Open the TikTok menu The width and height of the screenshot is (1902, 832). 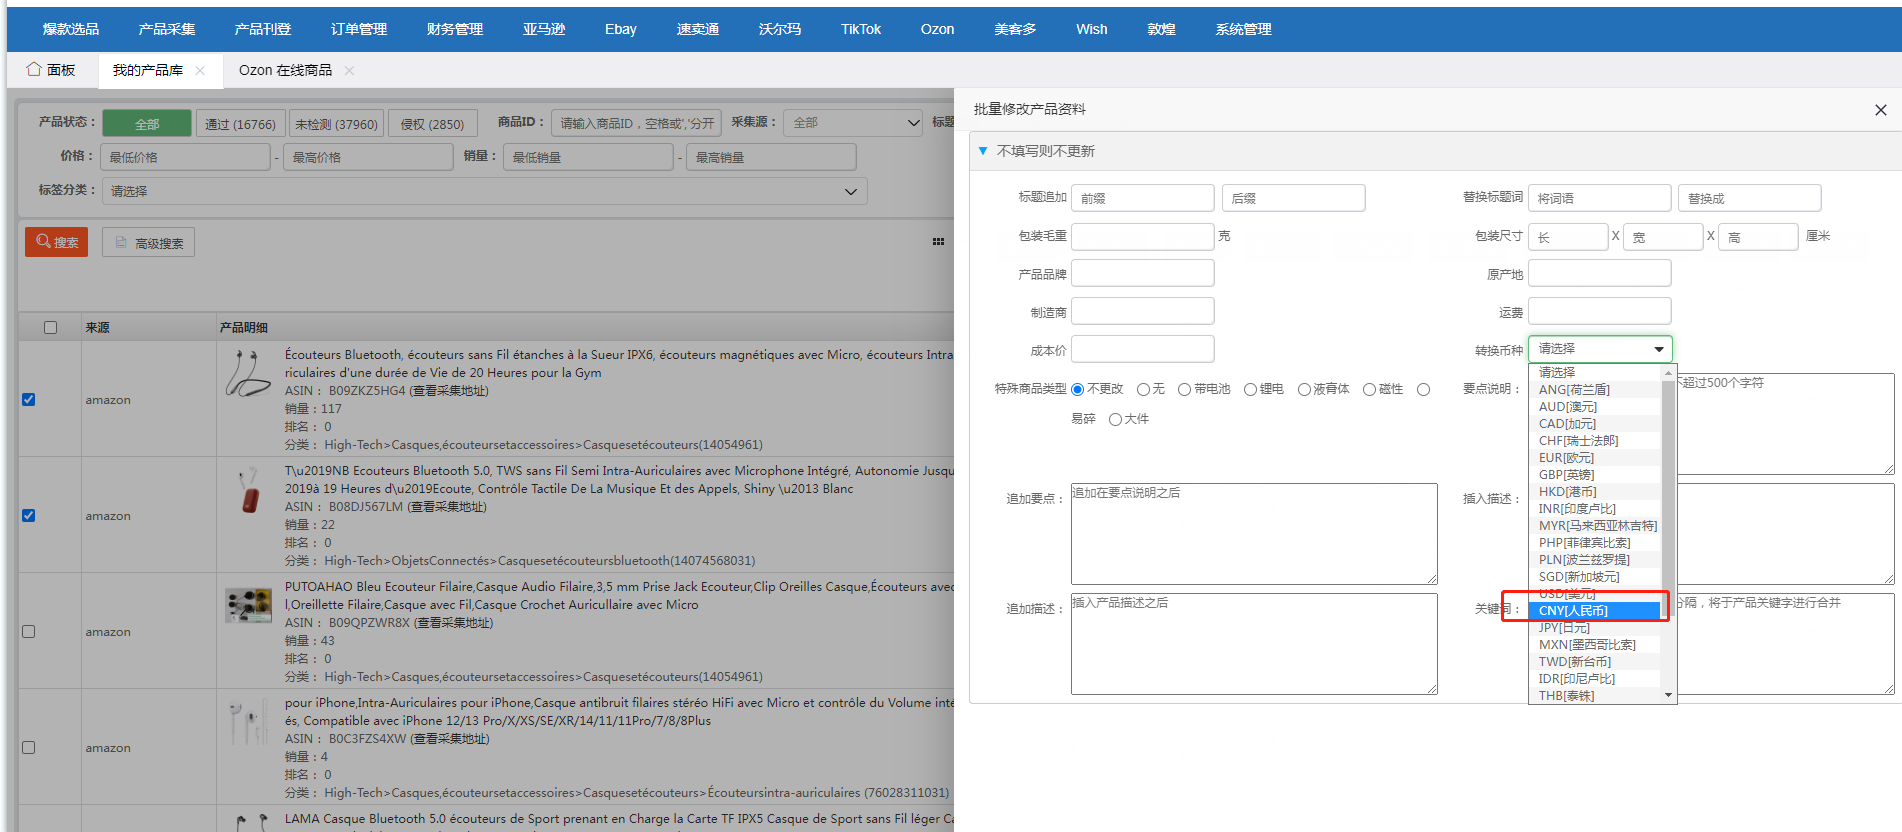click(x=861, y=29)
